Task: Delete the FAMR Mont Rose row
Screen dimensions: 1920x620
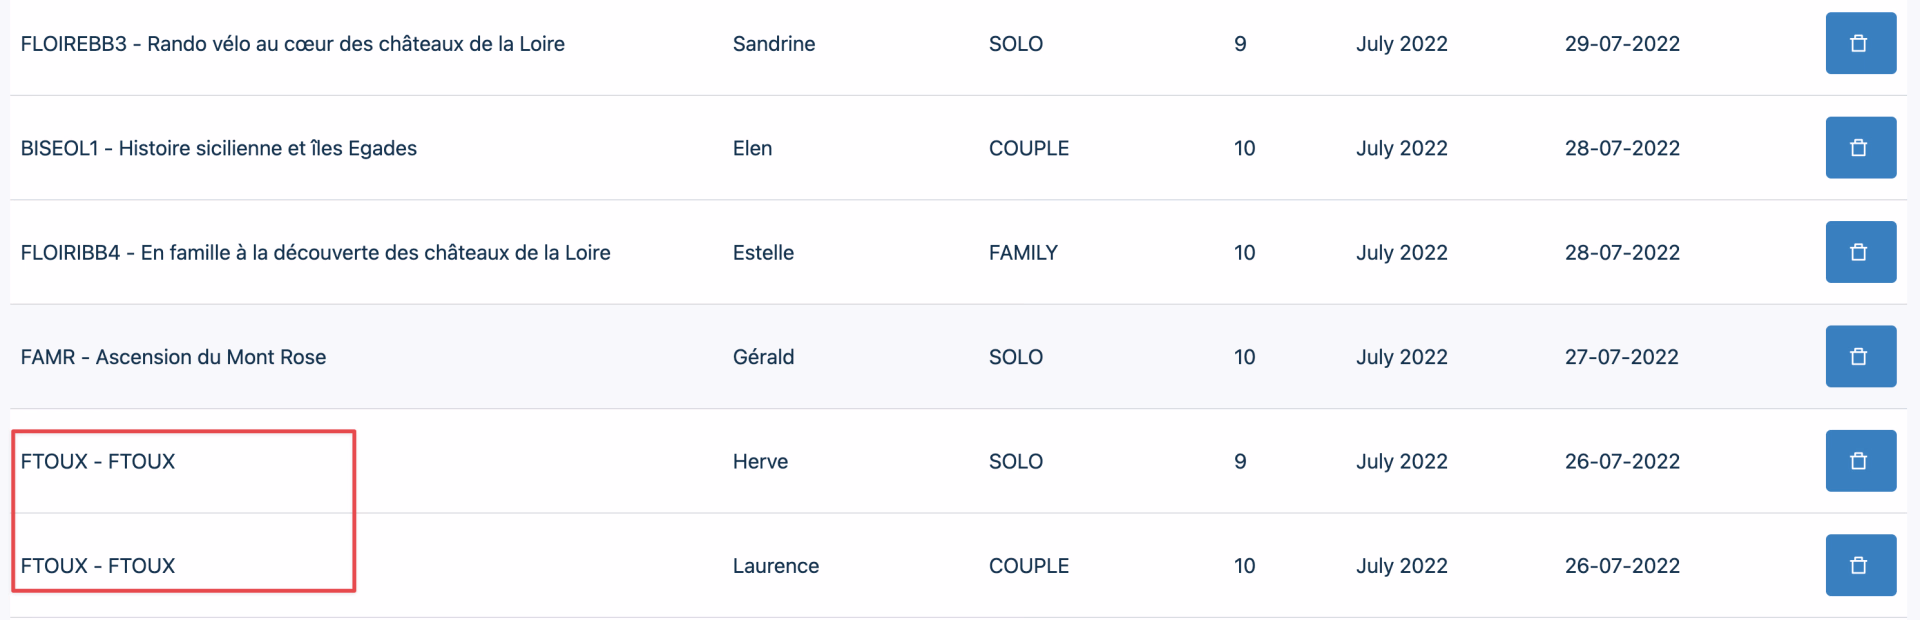Action: 1860,357
